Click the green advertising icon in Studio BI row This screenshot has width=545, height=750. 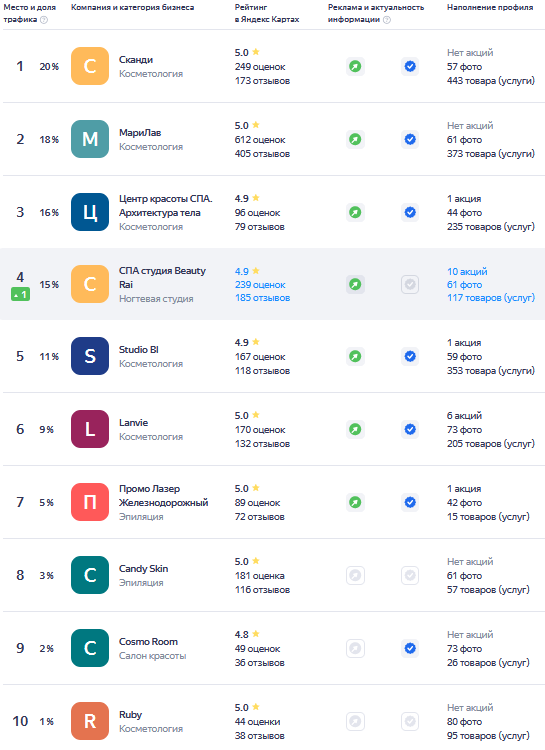click(x=355, y=356)
